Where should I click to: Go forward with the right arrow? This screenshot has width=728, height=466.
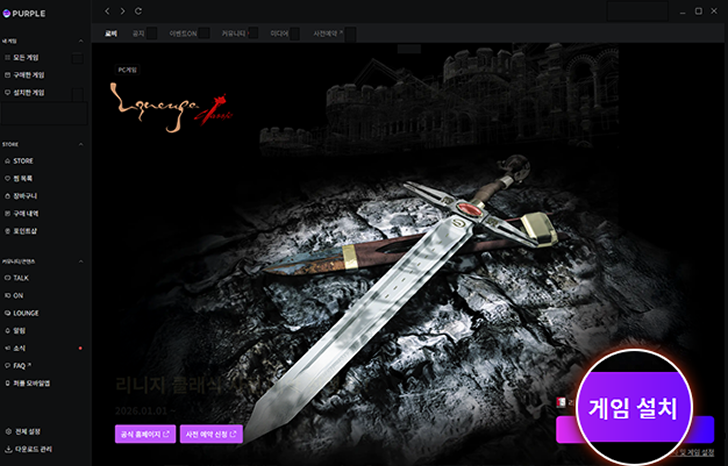pyautogui.click(x=123, y=11)
